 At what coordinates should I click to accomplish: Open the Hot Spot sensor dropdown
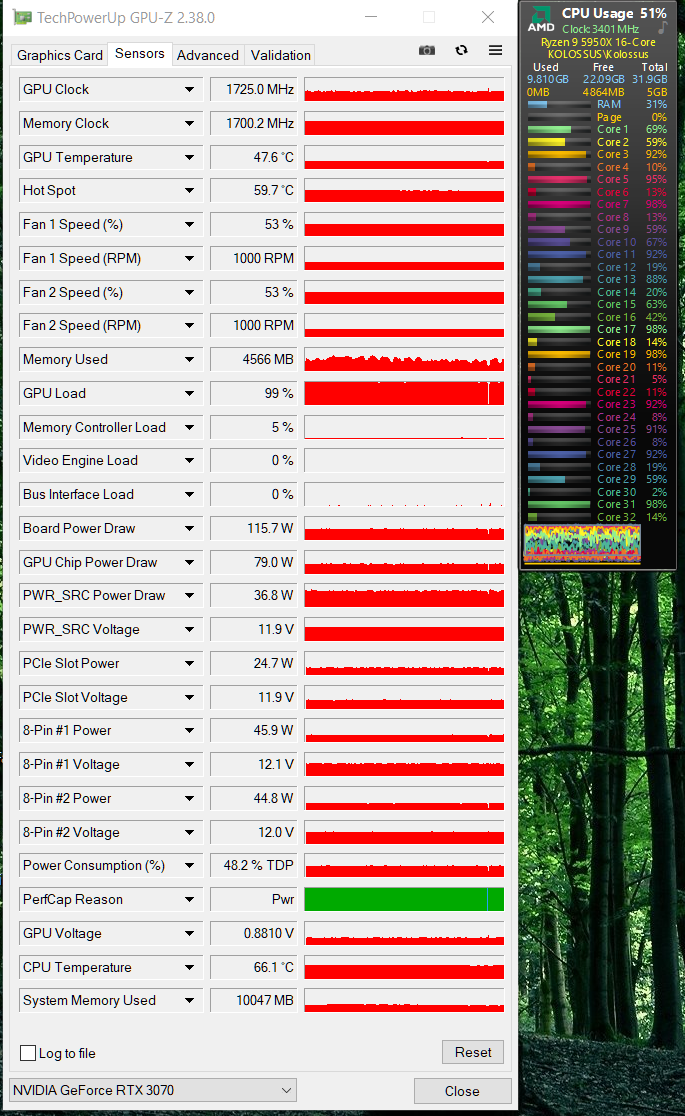189,190
